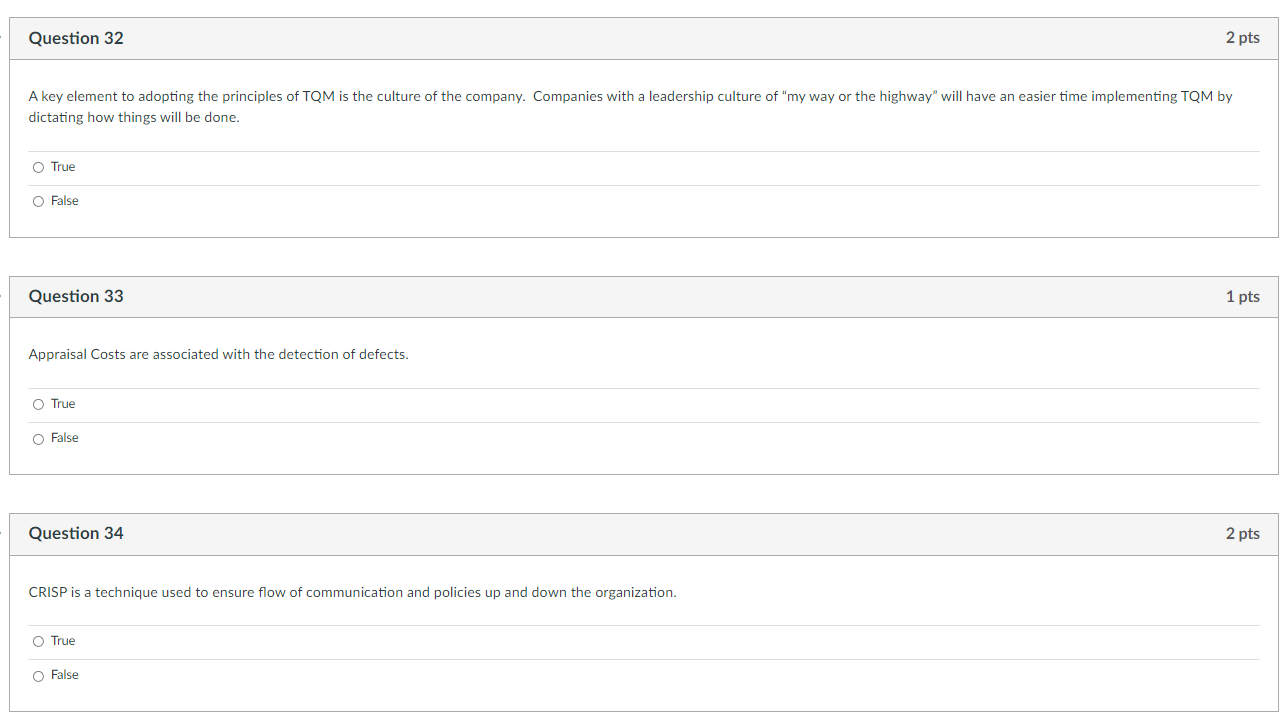Select False for Question 34
Image resolution: width=1287 pixels, height=719 pixels.
[x=38, y=675]
